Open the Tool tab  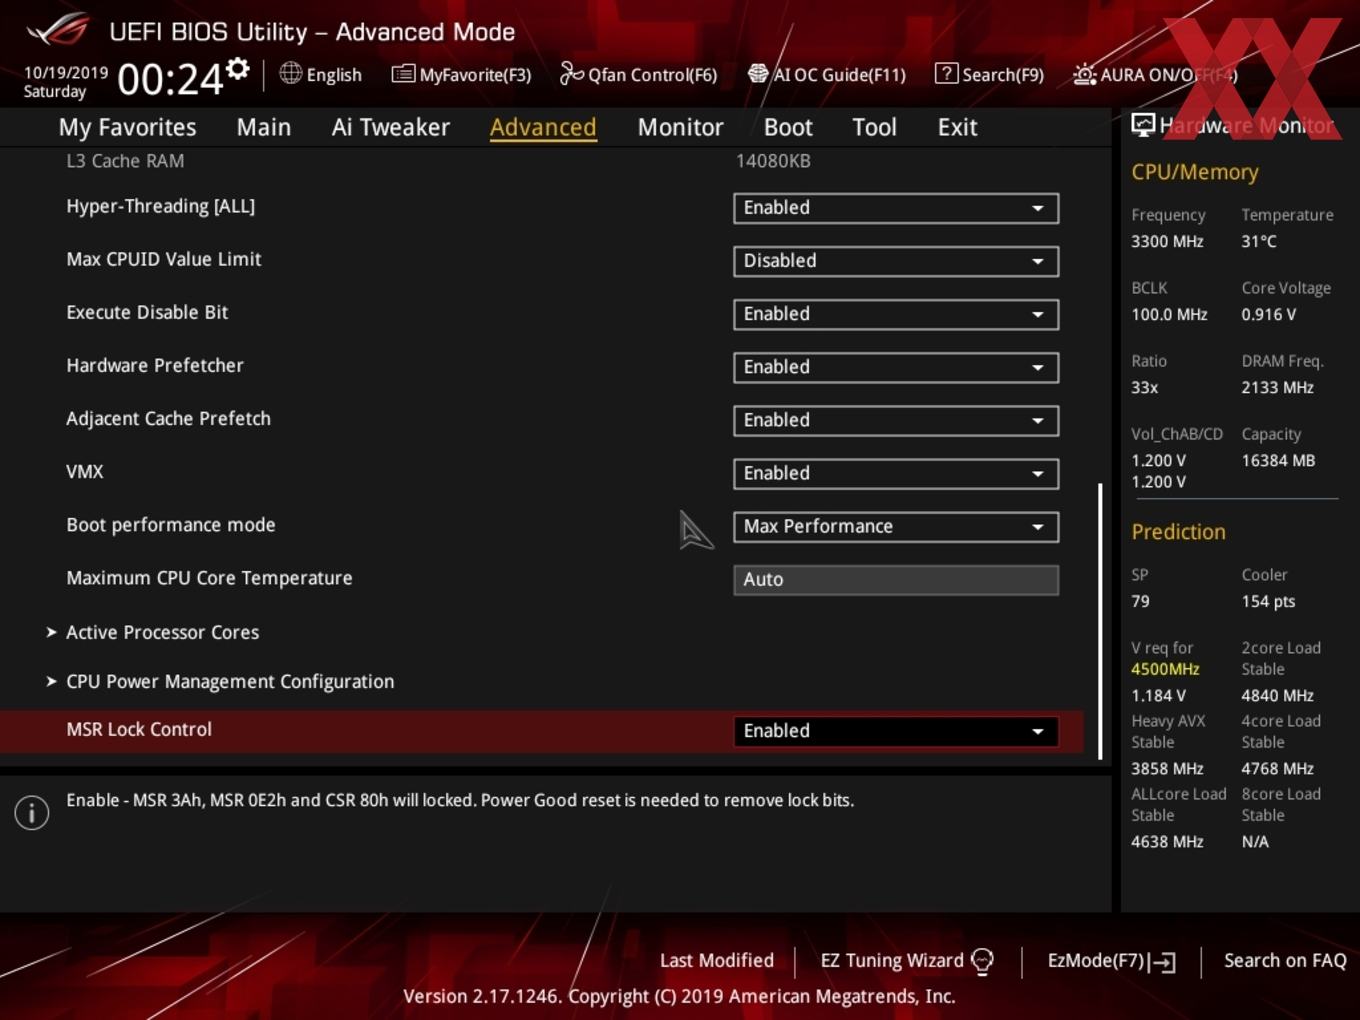tap(874, 127)
